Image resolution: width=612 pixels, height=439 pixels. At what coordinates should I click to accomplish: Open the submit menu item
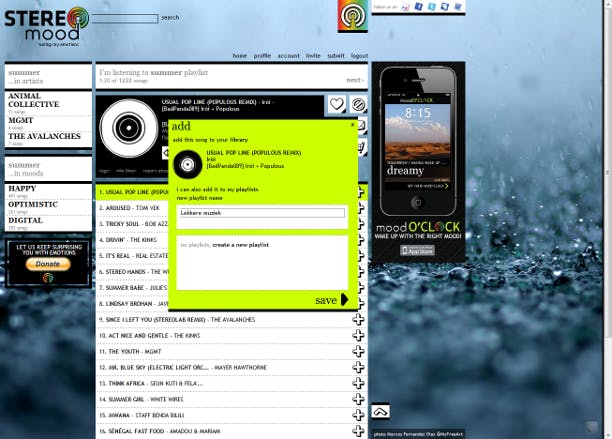[x=336, y=56]
